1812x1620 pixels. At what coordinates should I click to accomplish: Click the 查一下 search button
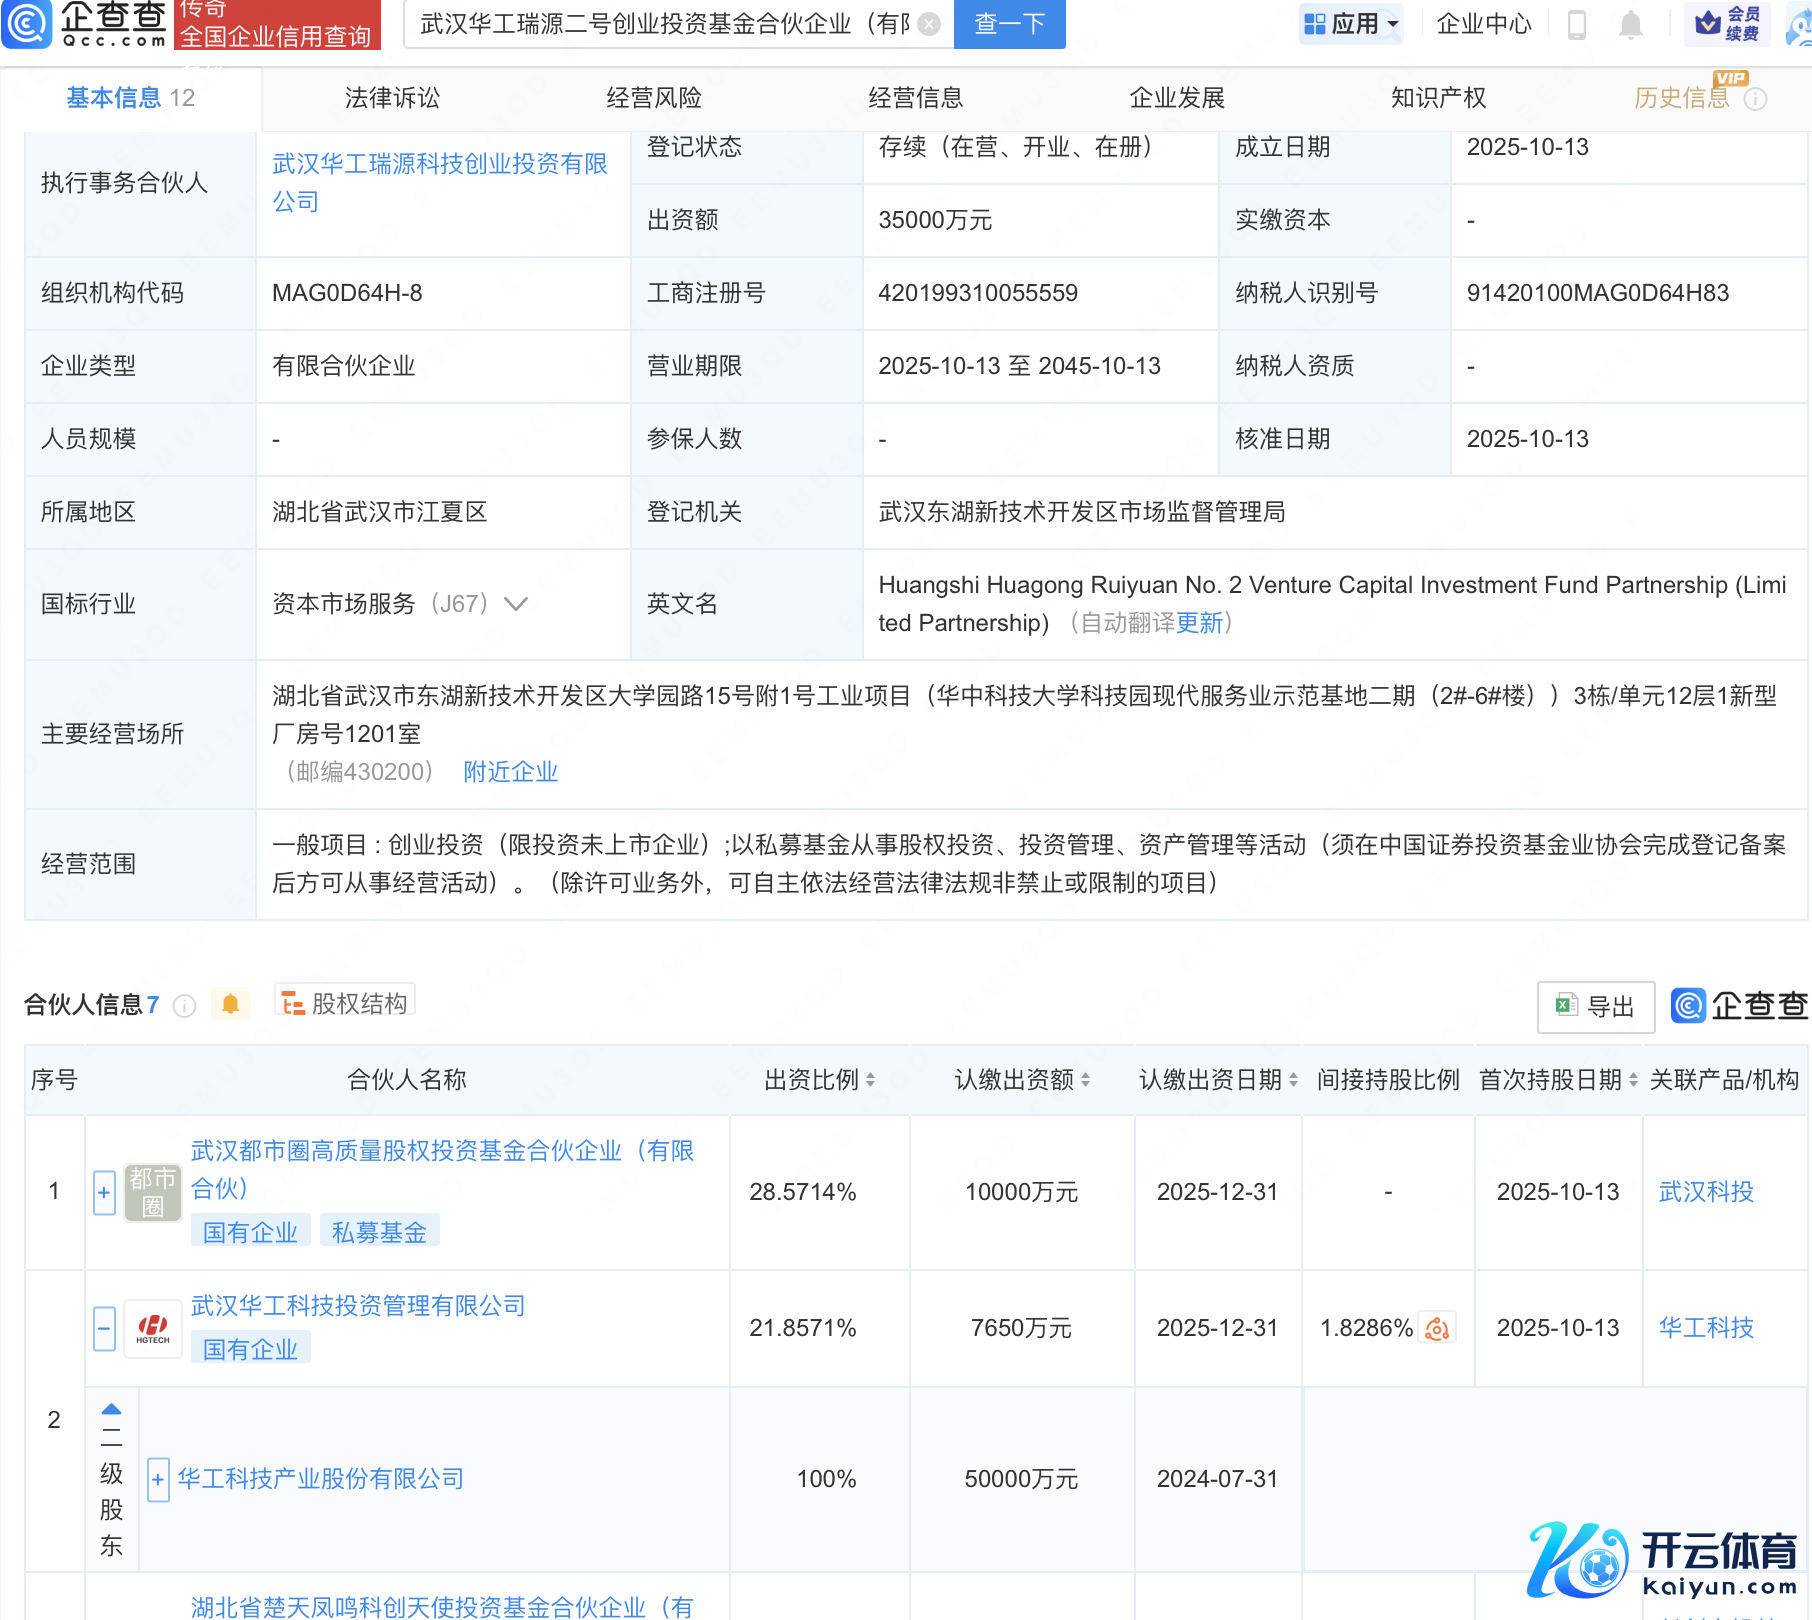tap(1009, 24)
